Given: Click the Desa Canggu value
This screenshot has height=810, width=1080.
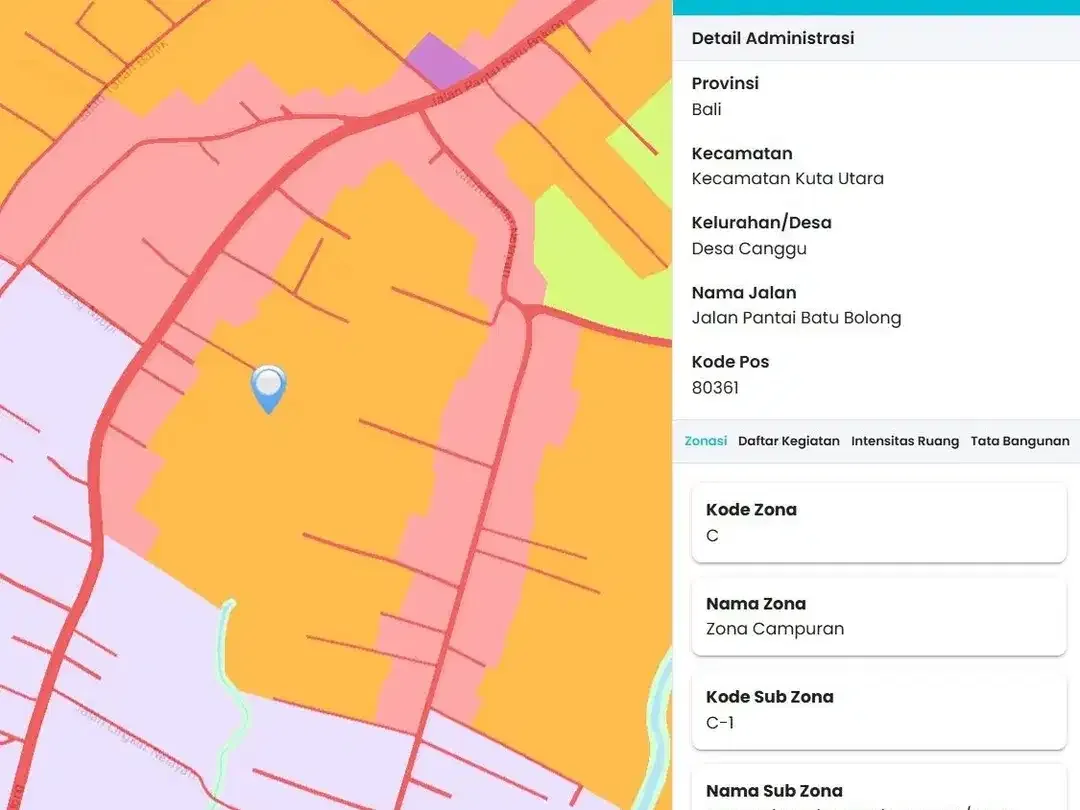Looking at the screenshot, I should coord(749,249).
